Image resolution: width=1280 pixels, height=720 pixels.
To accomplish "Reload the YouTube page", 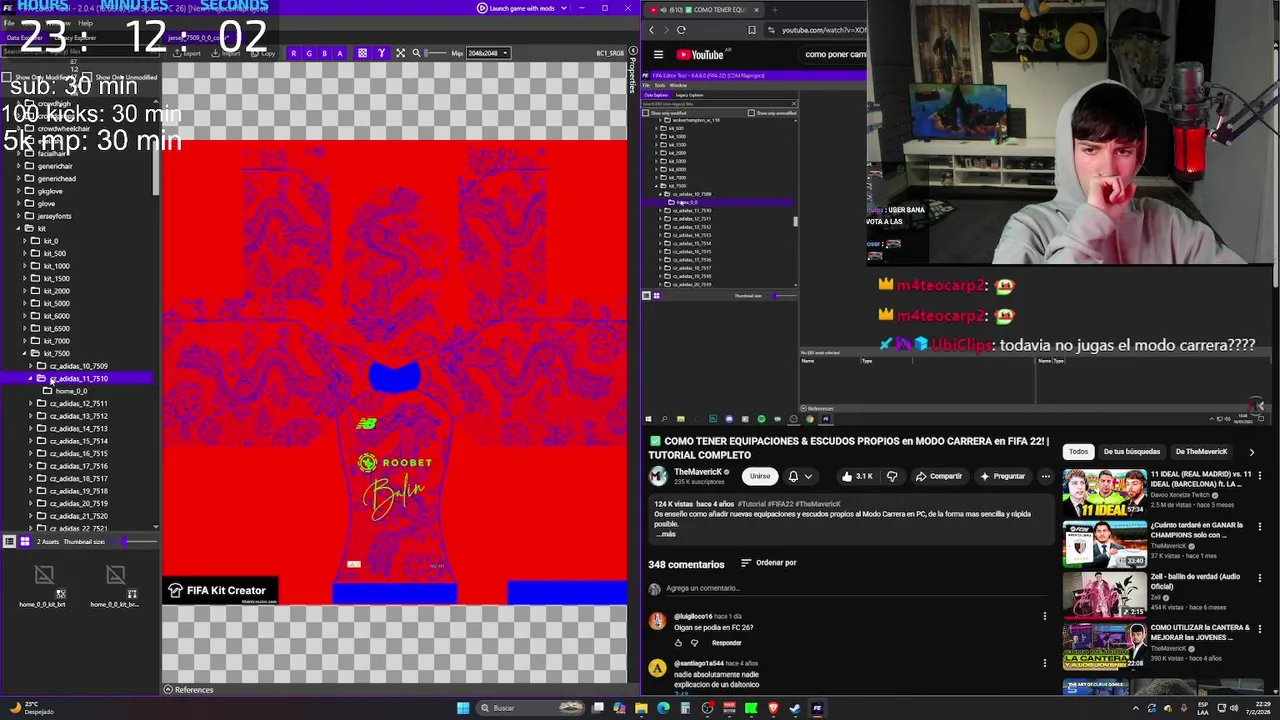I will coord(681,30).
